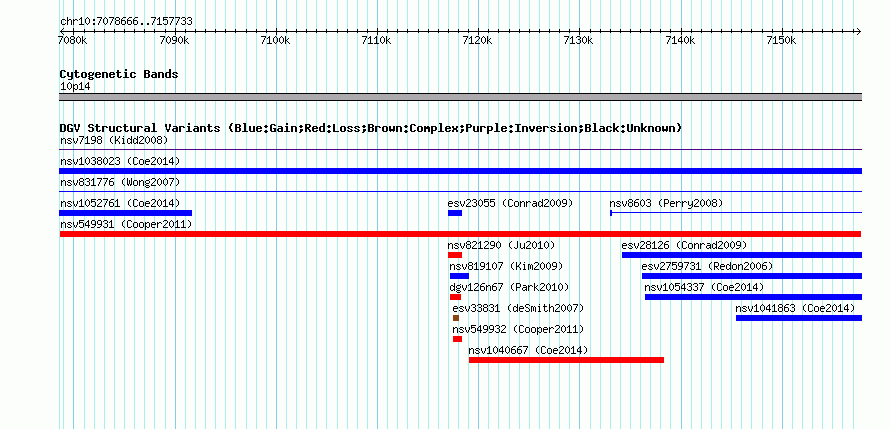
Task: Click the nsv549932 (Cooper2011) label
Action: [518, 329]
